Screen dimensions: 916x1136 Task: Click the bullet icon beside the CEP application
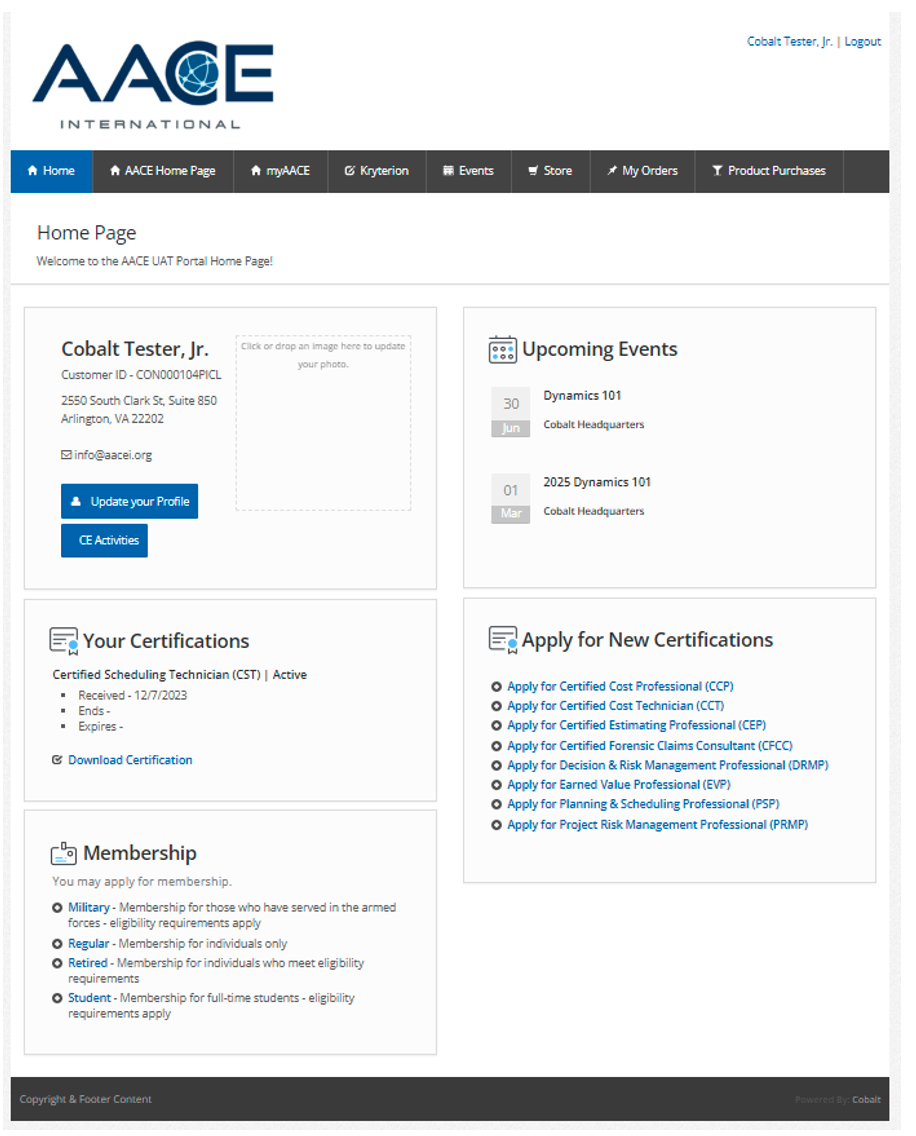496,726
